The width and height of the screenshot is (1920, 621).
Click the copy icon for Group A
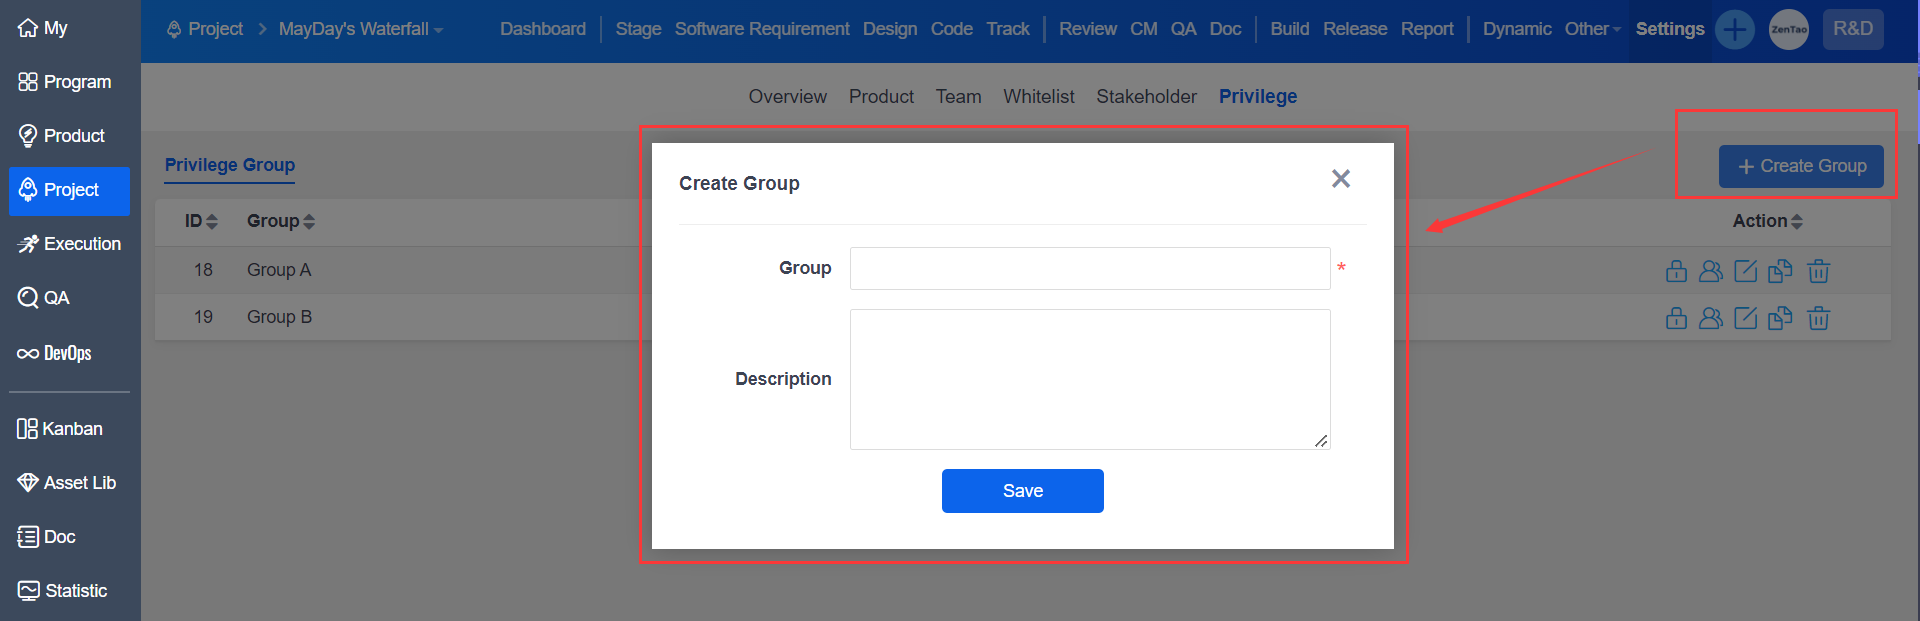click(x=1780, y=271)
